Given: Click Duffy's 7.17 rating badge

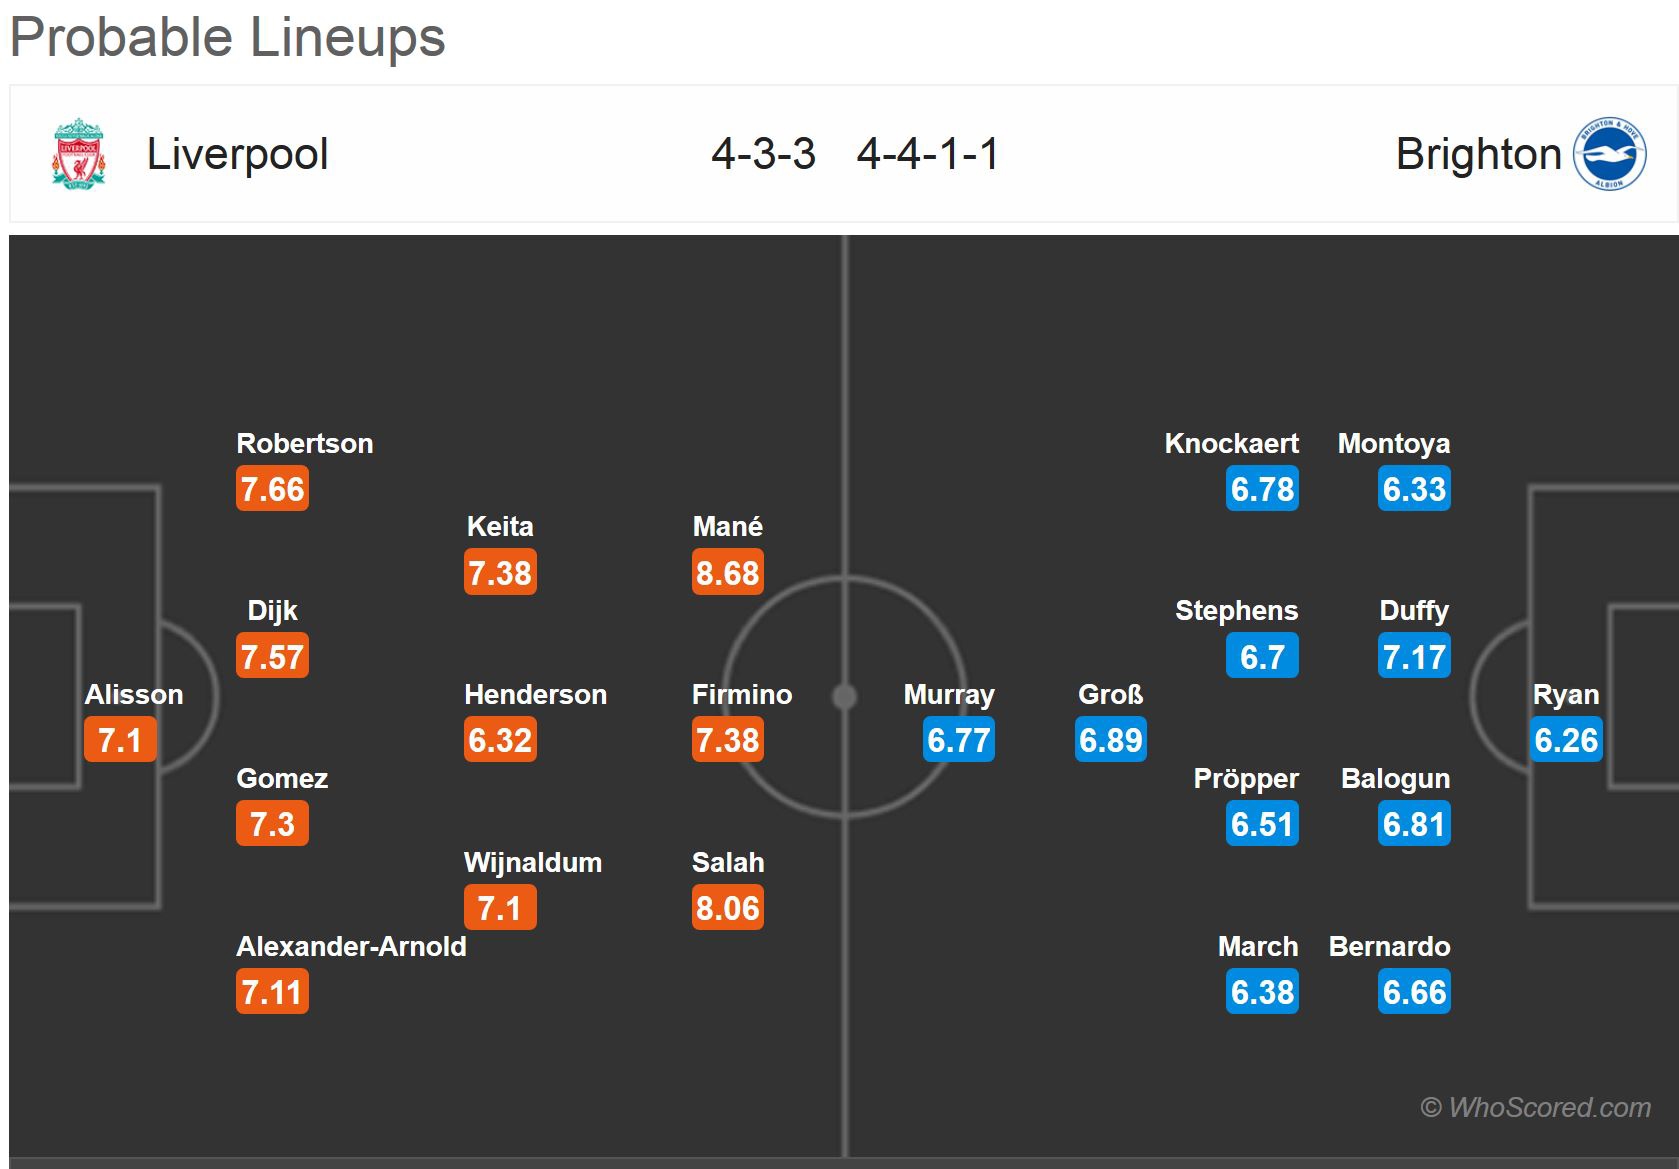Looking at the screenshot, I should coord(1414,657).
